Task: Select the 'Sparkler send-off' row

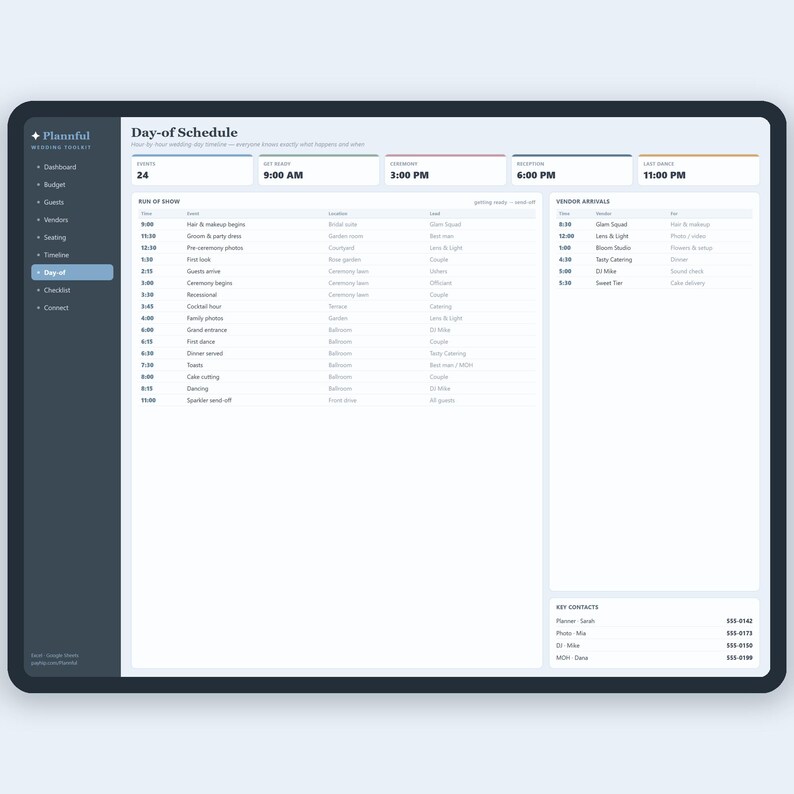Action: click(x=337, y=400)
